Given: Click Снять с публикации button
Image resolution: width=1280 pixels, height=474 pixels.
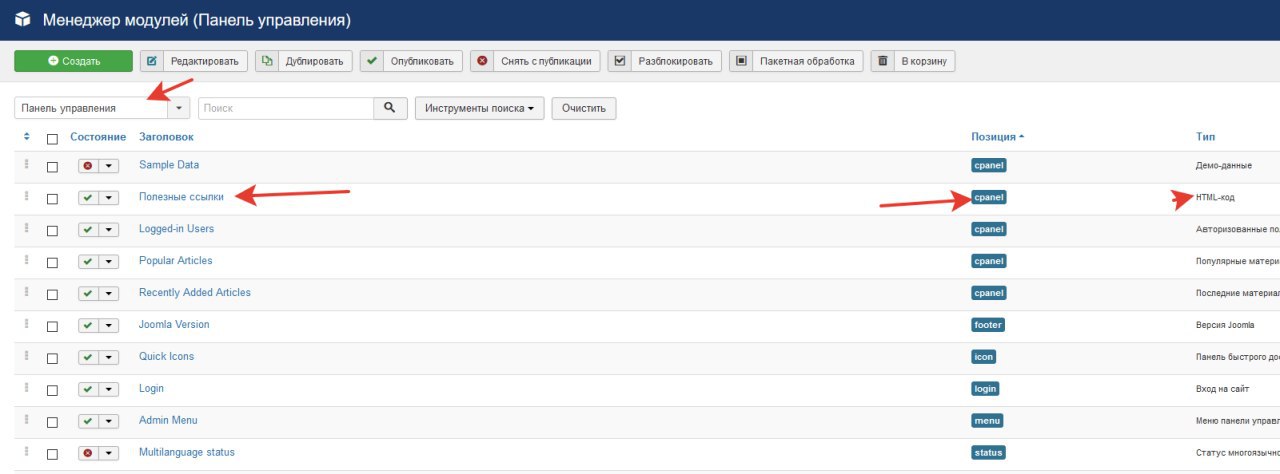Looking at the screenshot, I should click(535, 61).
